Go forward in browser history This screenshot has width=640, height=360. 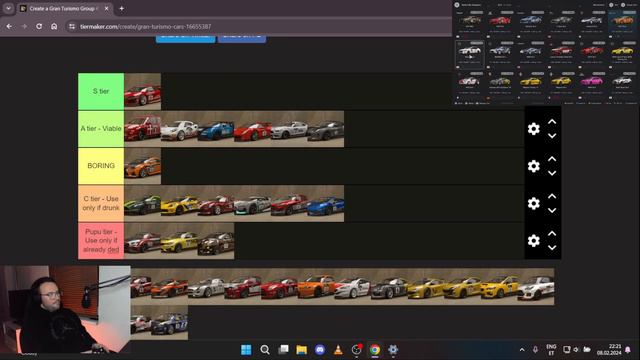(x=24, y=26)
